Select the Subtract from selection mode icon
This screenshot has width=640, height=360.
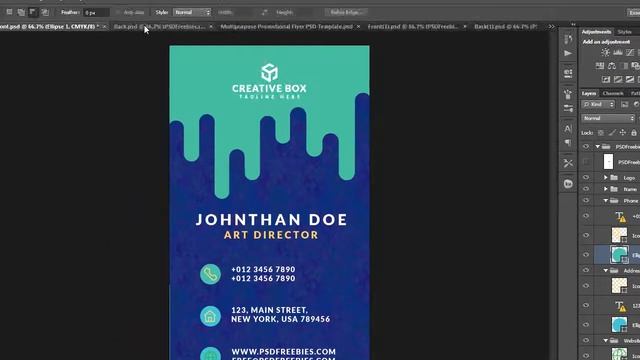point(33,12)
